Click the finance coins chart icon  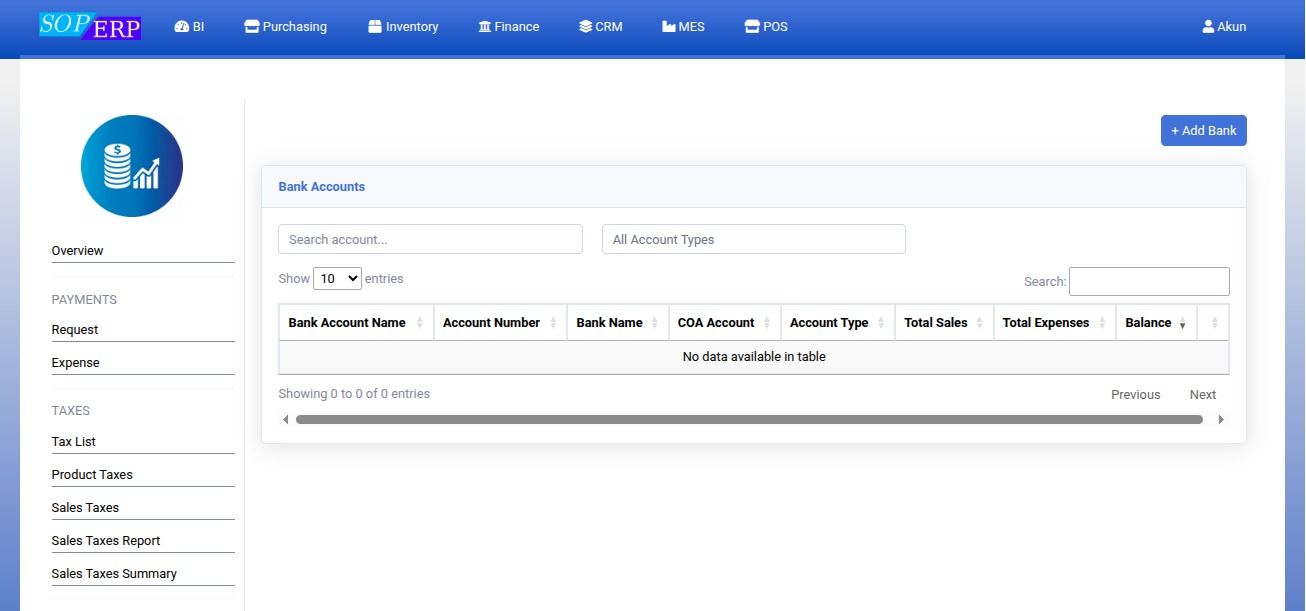(132, 166)
